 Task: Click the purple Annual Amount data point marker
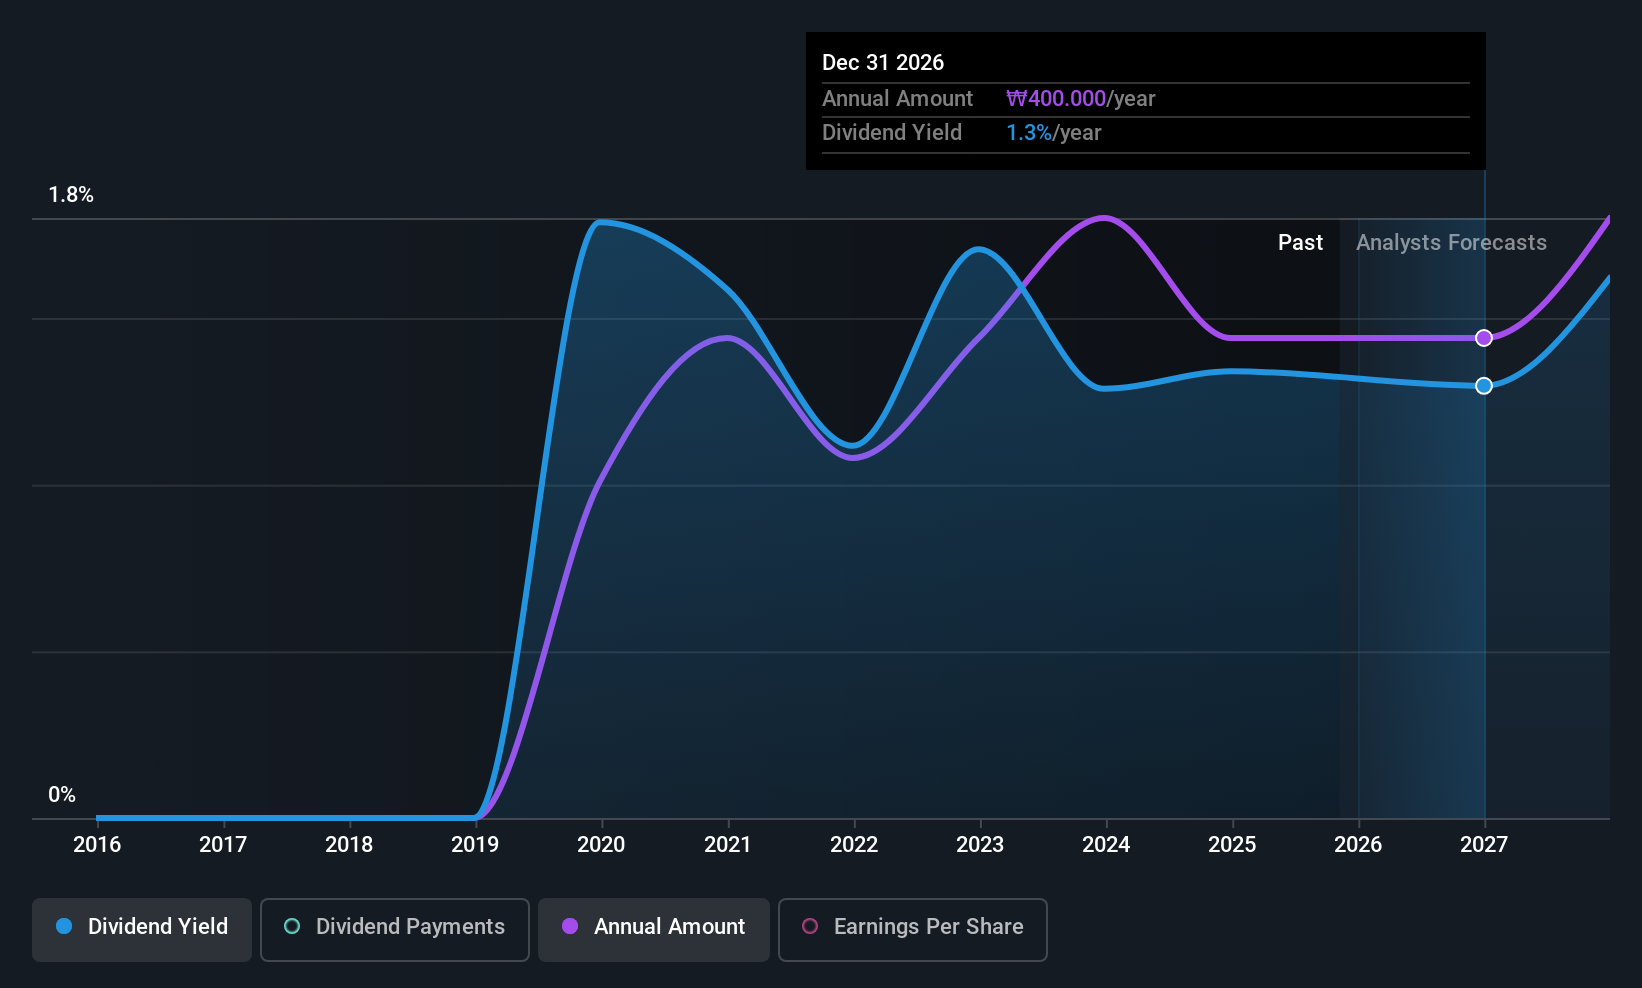tap(1484, 338)
